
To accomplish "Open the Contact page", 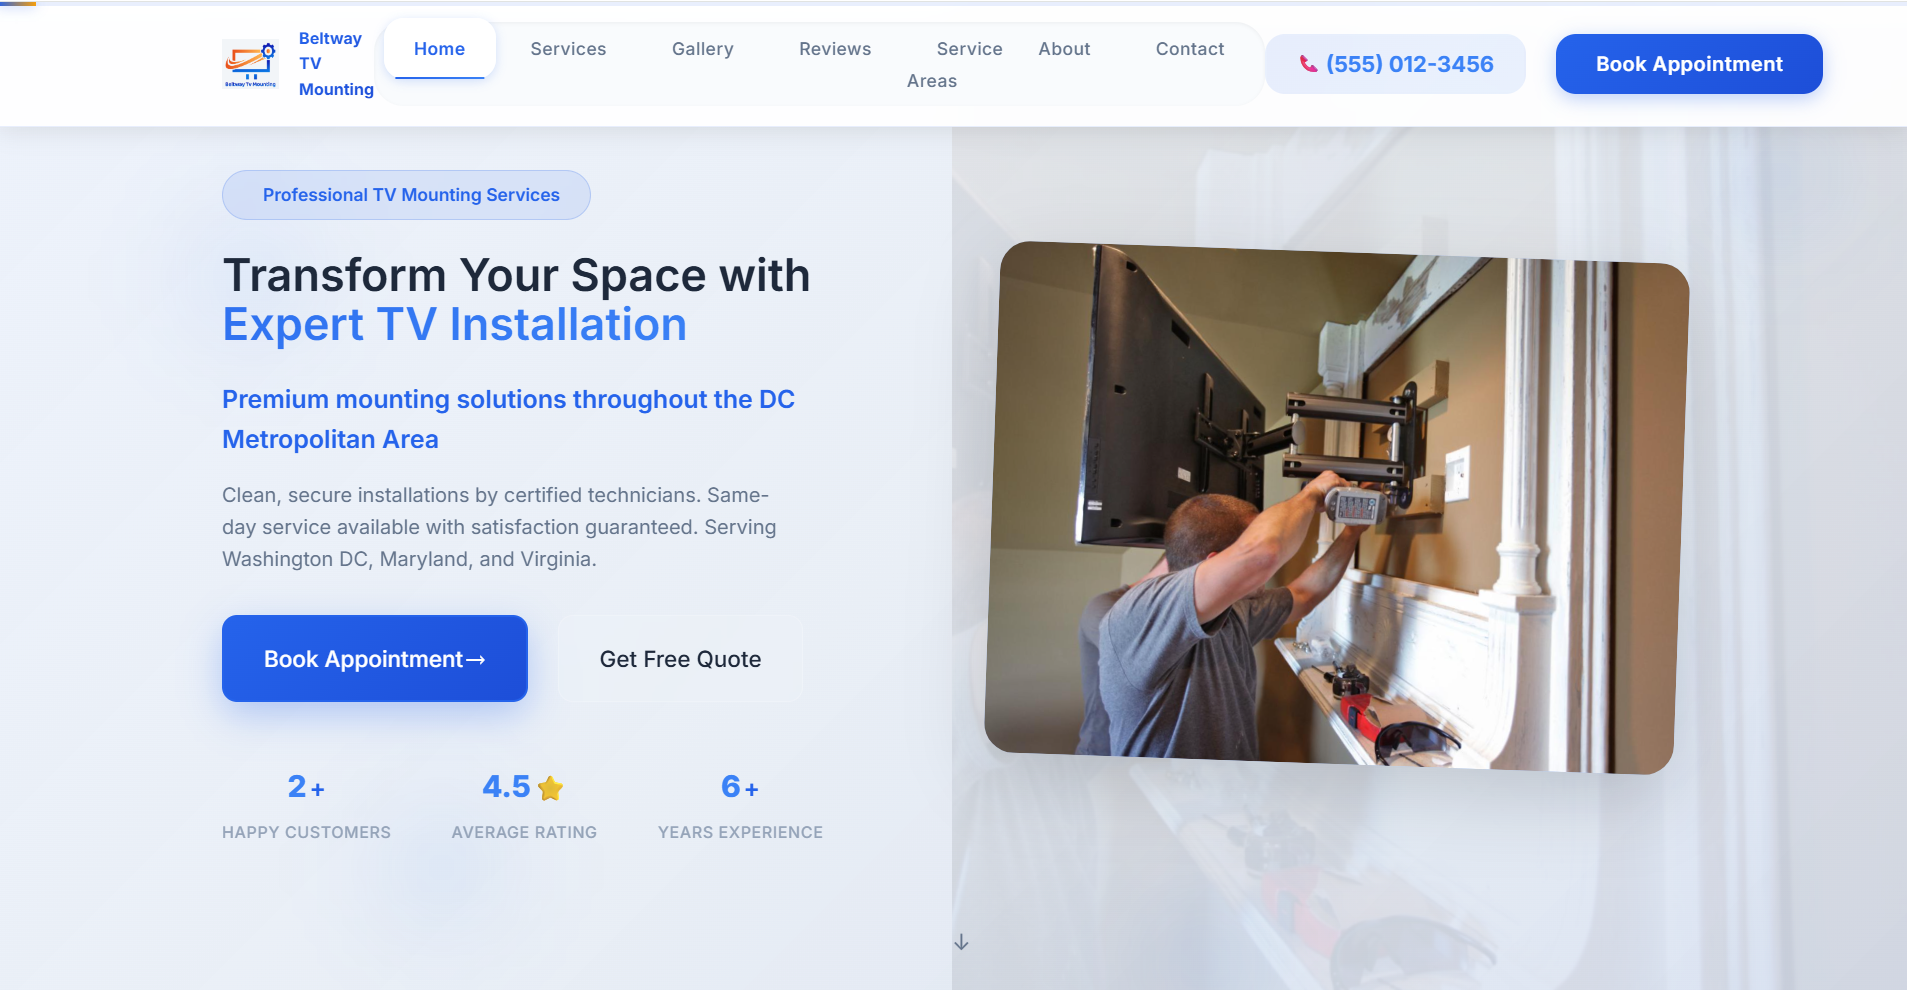I will tap(1189, 49).
